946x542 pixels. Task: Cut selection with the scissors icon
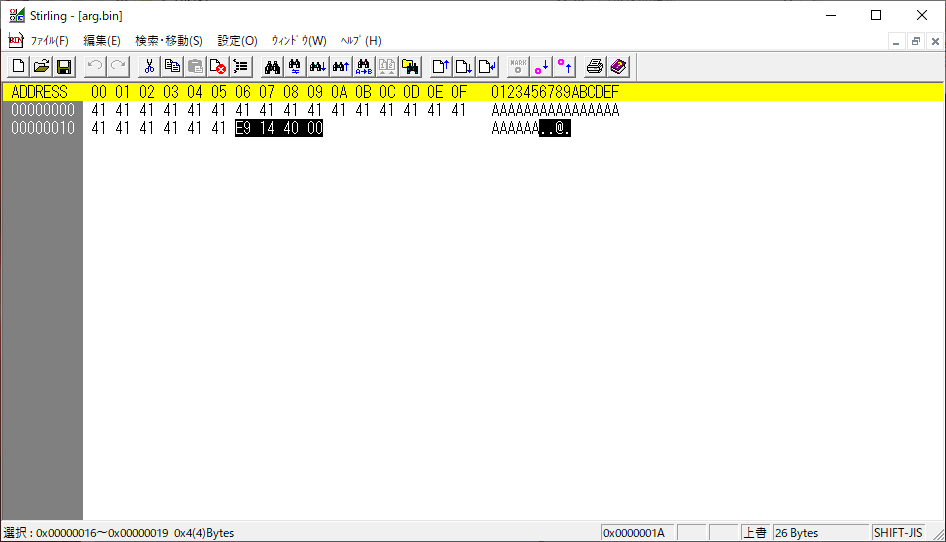click(x=149, y=67)
